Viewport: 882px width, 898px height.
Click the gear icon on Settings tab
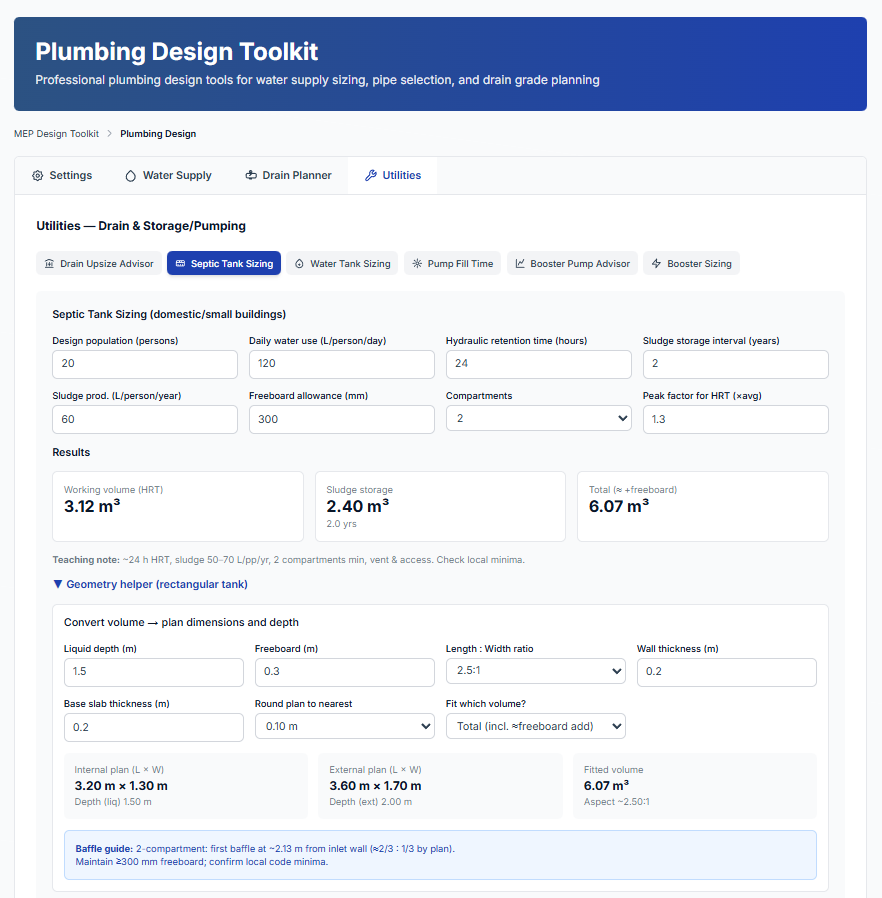coord(38,176)
